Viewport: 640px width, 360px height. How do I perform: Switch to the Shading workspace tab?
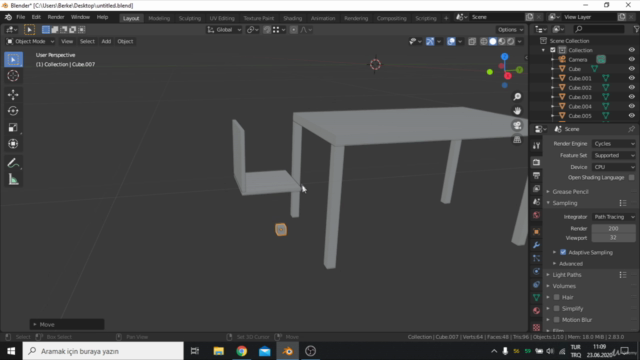click(293, 18)
